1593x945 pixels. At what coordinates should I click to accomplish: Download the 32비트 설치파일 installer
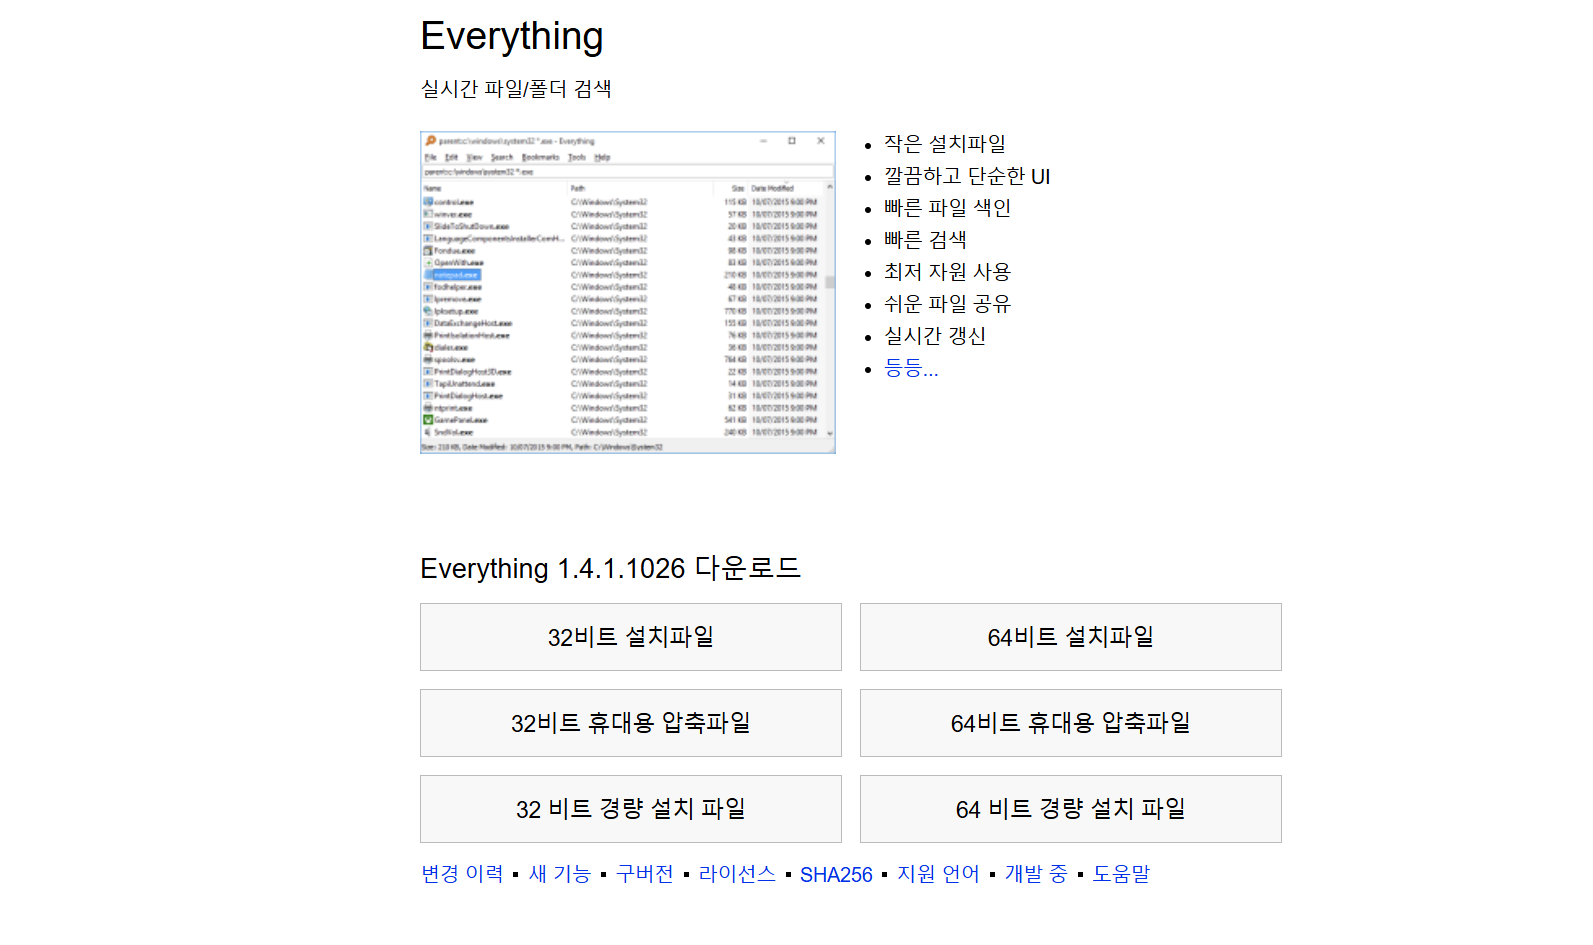[x=630, y=637]
